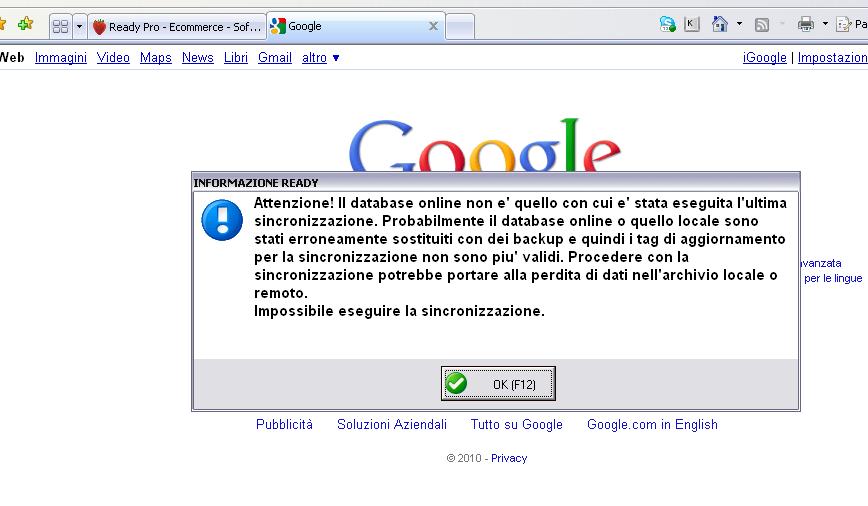Click the K toolbar icon
Image resolution: width=868 pixels, height=506 pixels.
pyautogui.click(x=691, y=24)
